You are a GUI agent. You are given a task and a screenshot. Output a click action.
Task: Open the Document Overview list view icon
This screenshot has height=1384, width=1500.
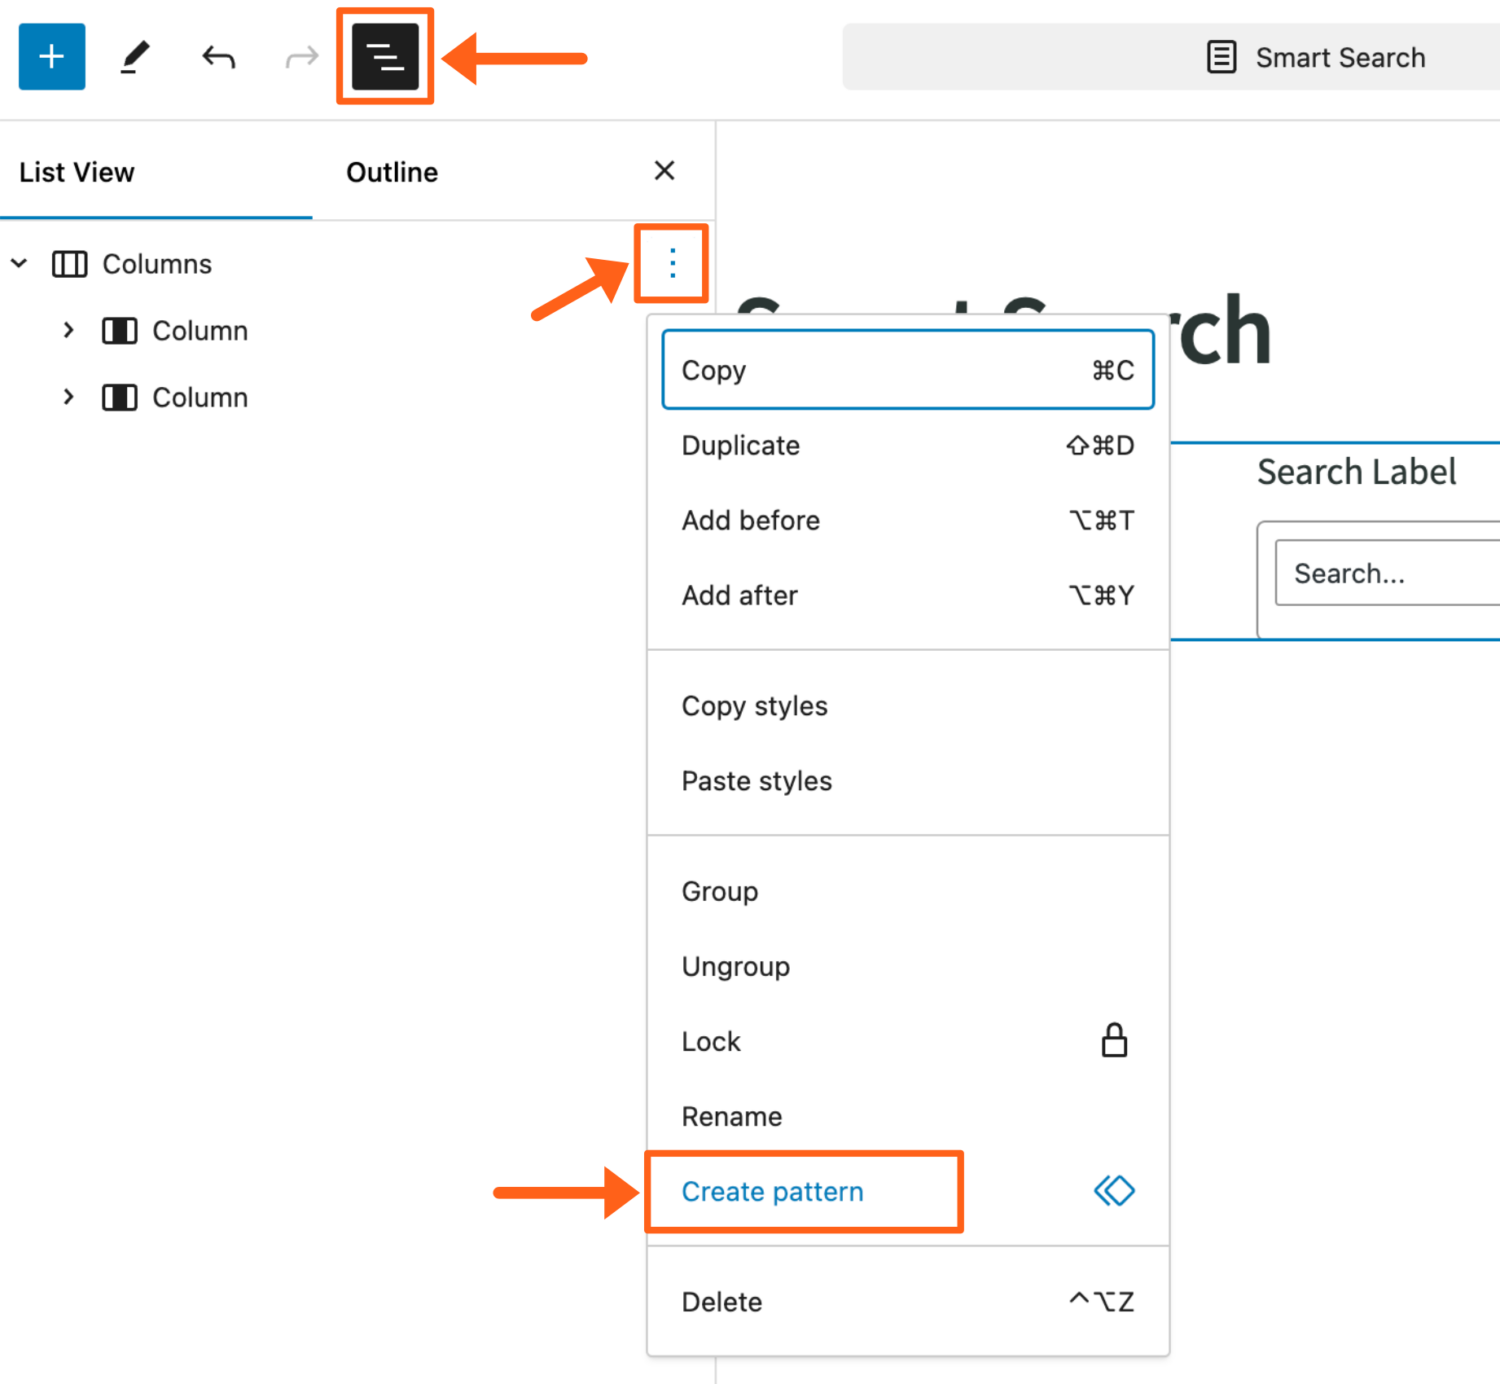coord(384,57)
